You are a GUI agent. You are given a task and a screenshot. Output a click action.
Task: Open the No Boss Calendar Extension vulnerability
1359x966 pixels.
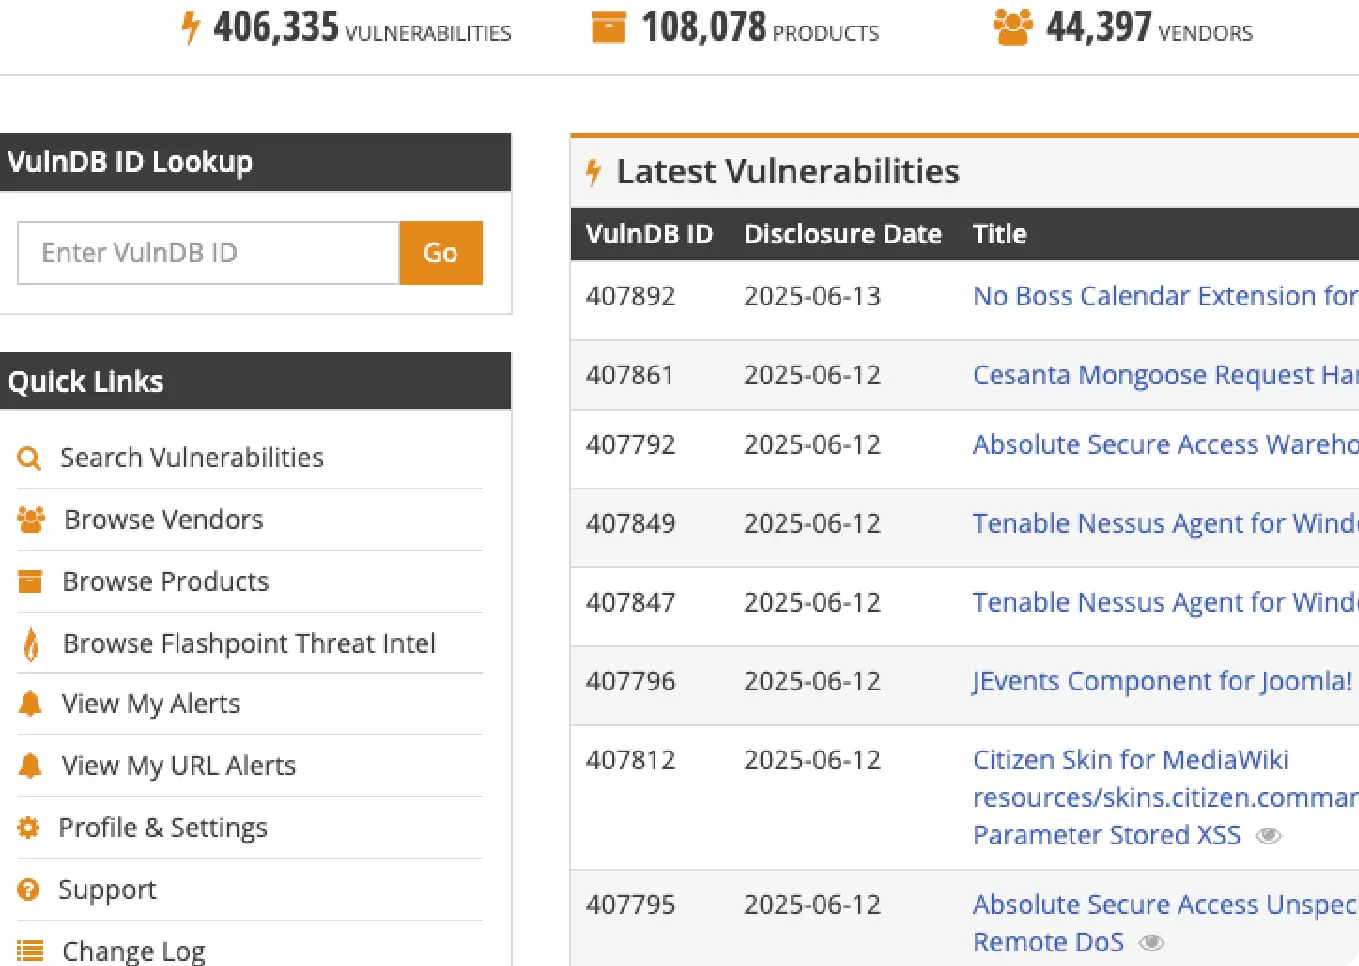[1165, 296]
